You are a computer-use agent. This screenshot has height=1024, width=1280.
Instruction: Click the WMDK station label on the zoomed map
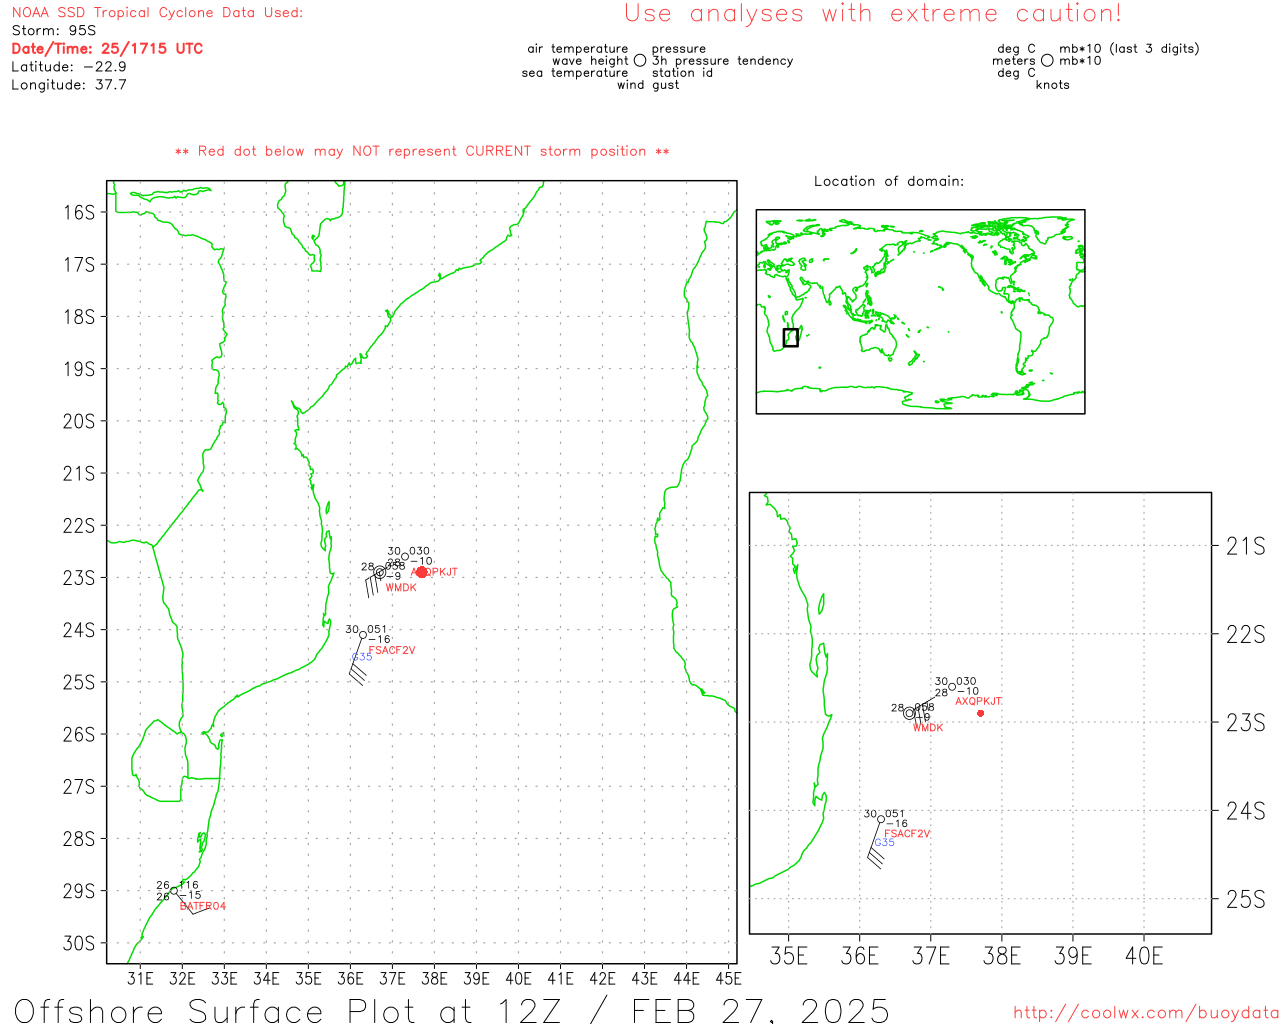[928, 728]
